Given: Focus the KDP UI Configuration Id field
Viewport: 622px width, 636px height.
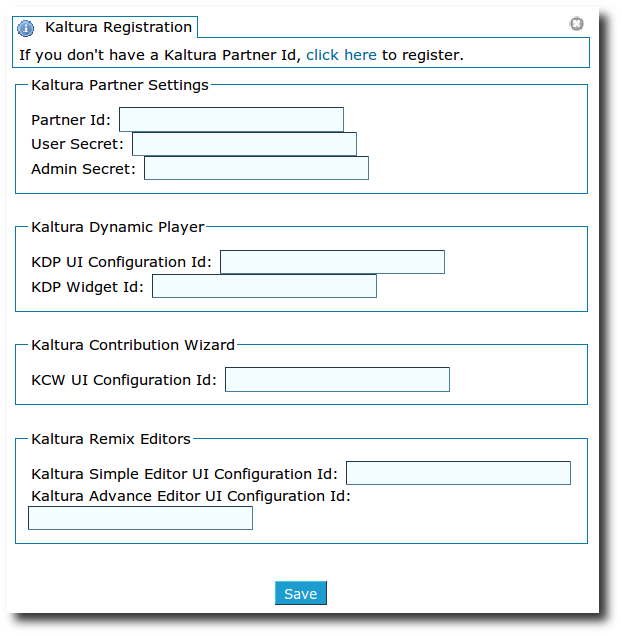Looking at the screenshot, I should tap(332, 262).
